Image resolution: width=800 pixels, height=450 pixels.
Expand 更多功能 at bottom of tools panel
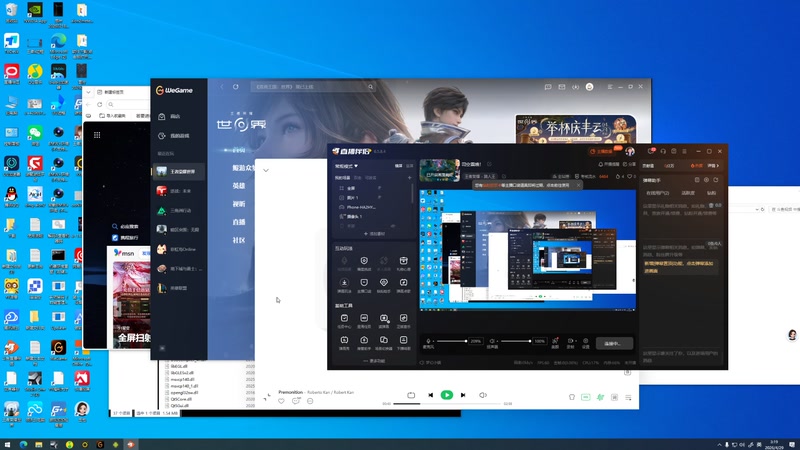pyautogui.click(x=374, y=361)
